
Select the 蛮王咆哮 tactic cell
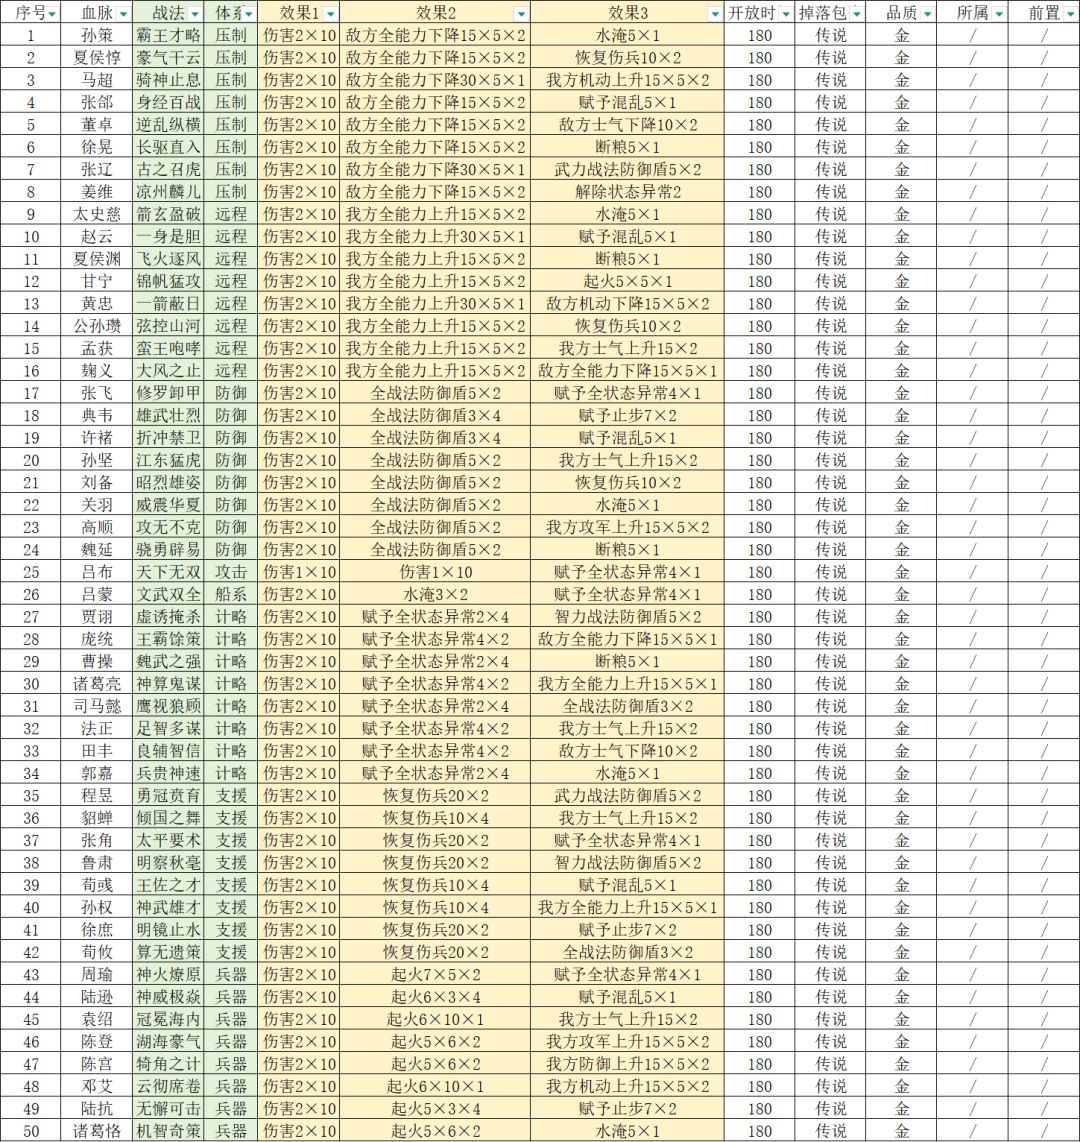pos(168,348)
